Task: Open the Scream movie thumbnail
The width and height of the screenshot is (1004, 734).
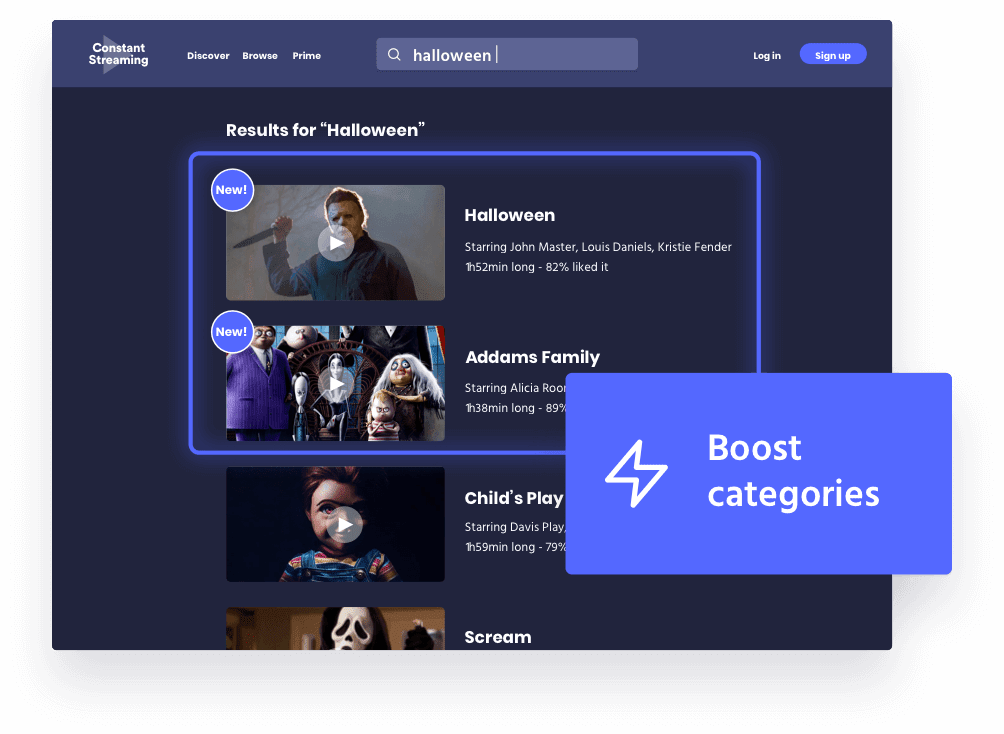Action: pyautogui.click(x=336, y=628)
